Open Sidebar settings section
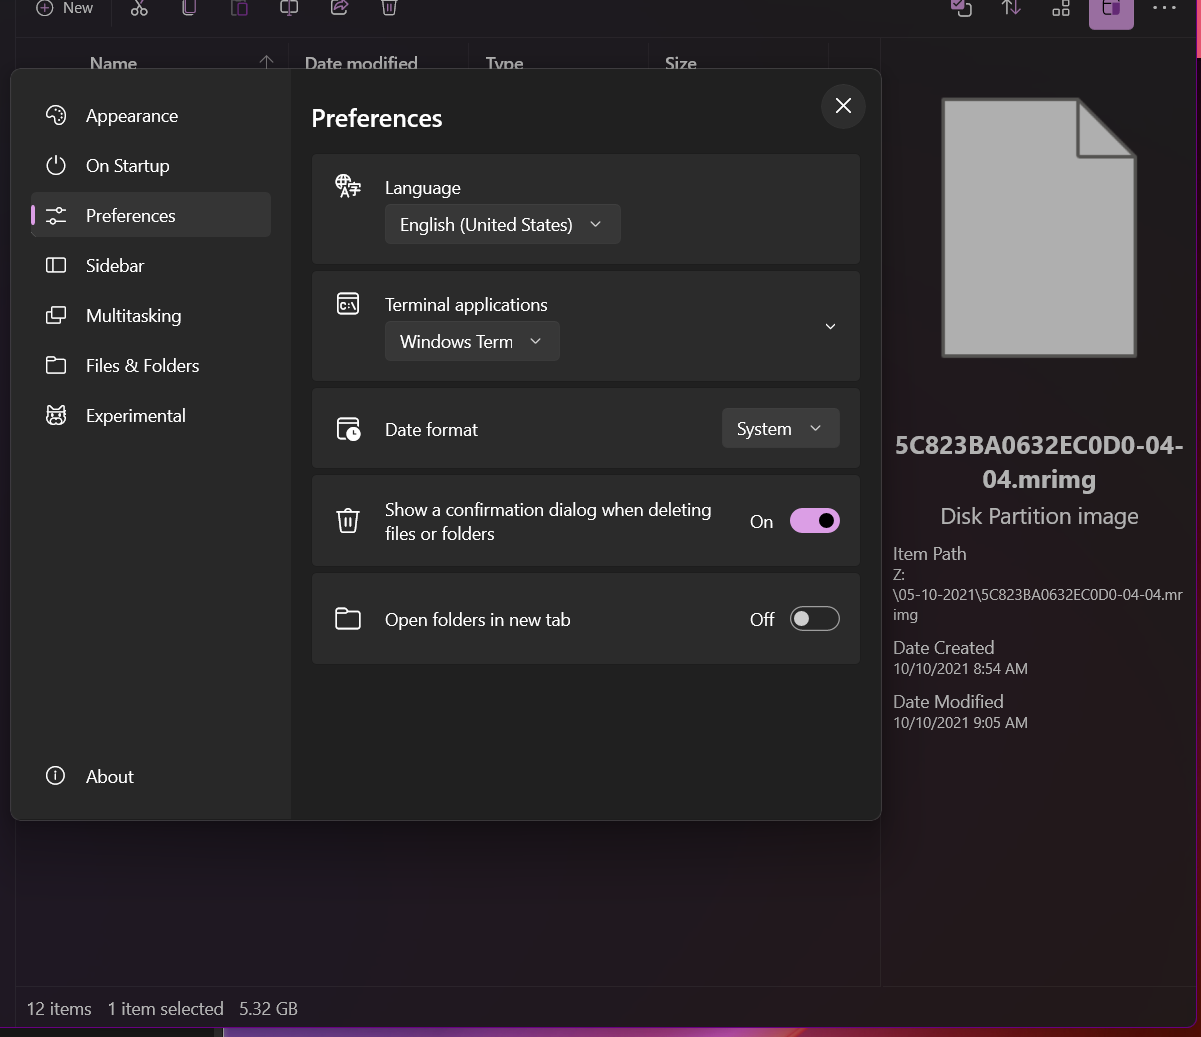Viewport: 1201px width, 1037px height. click(151, 265)
